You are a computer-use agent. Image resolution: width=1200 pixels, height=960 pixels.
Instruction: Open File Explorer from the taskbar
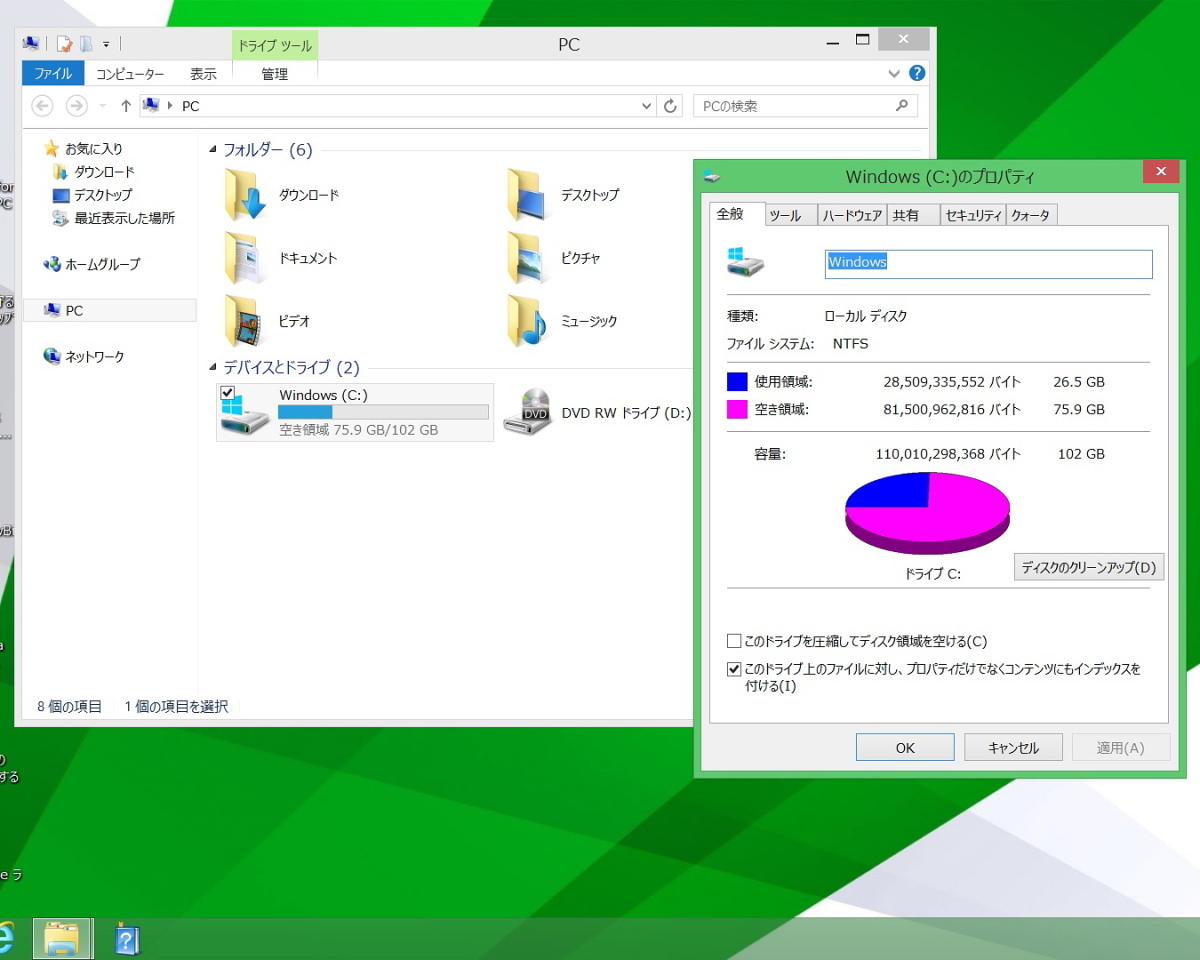63,939
